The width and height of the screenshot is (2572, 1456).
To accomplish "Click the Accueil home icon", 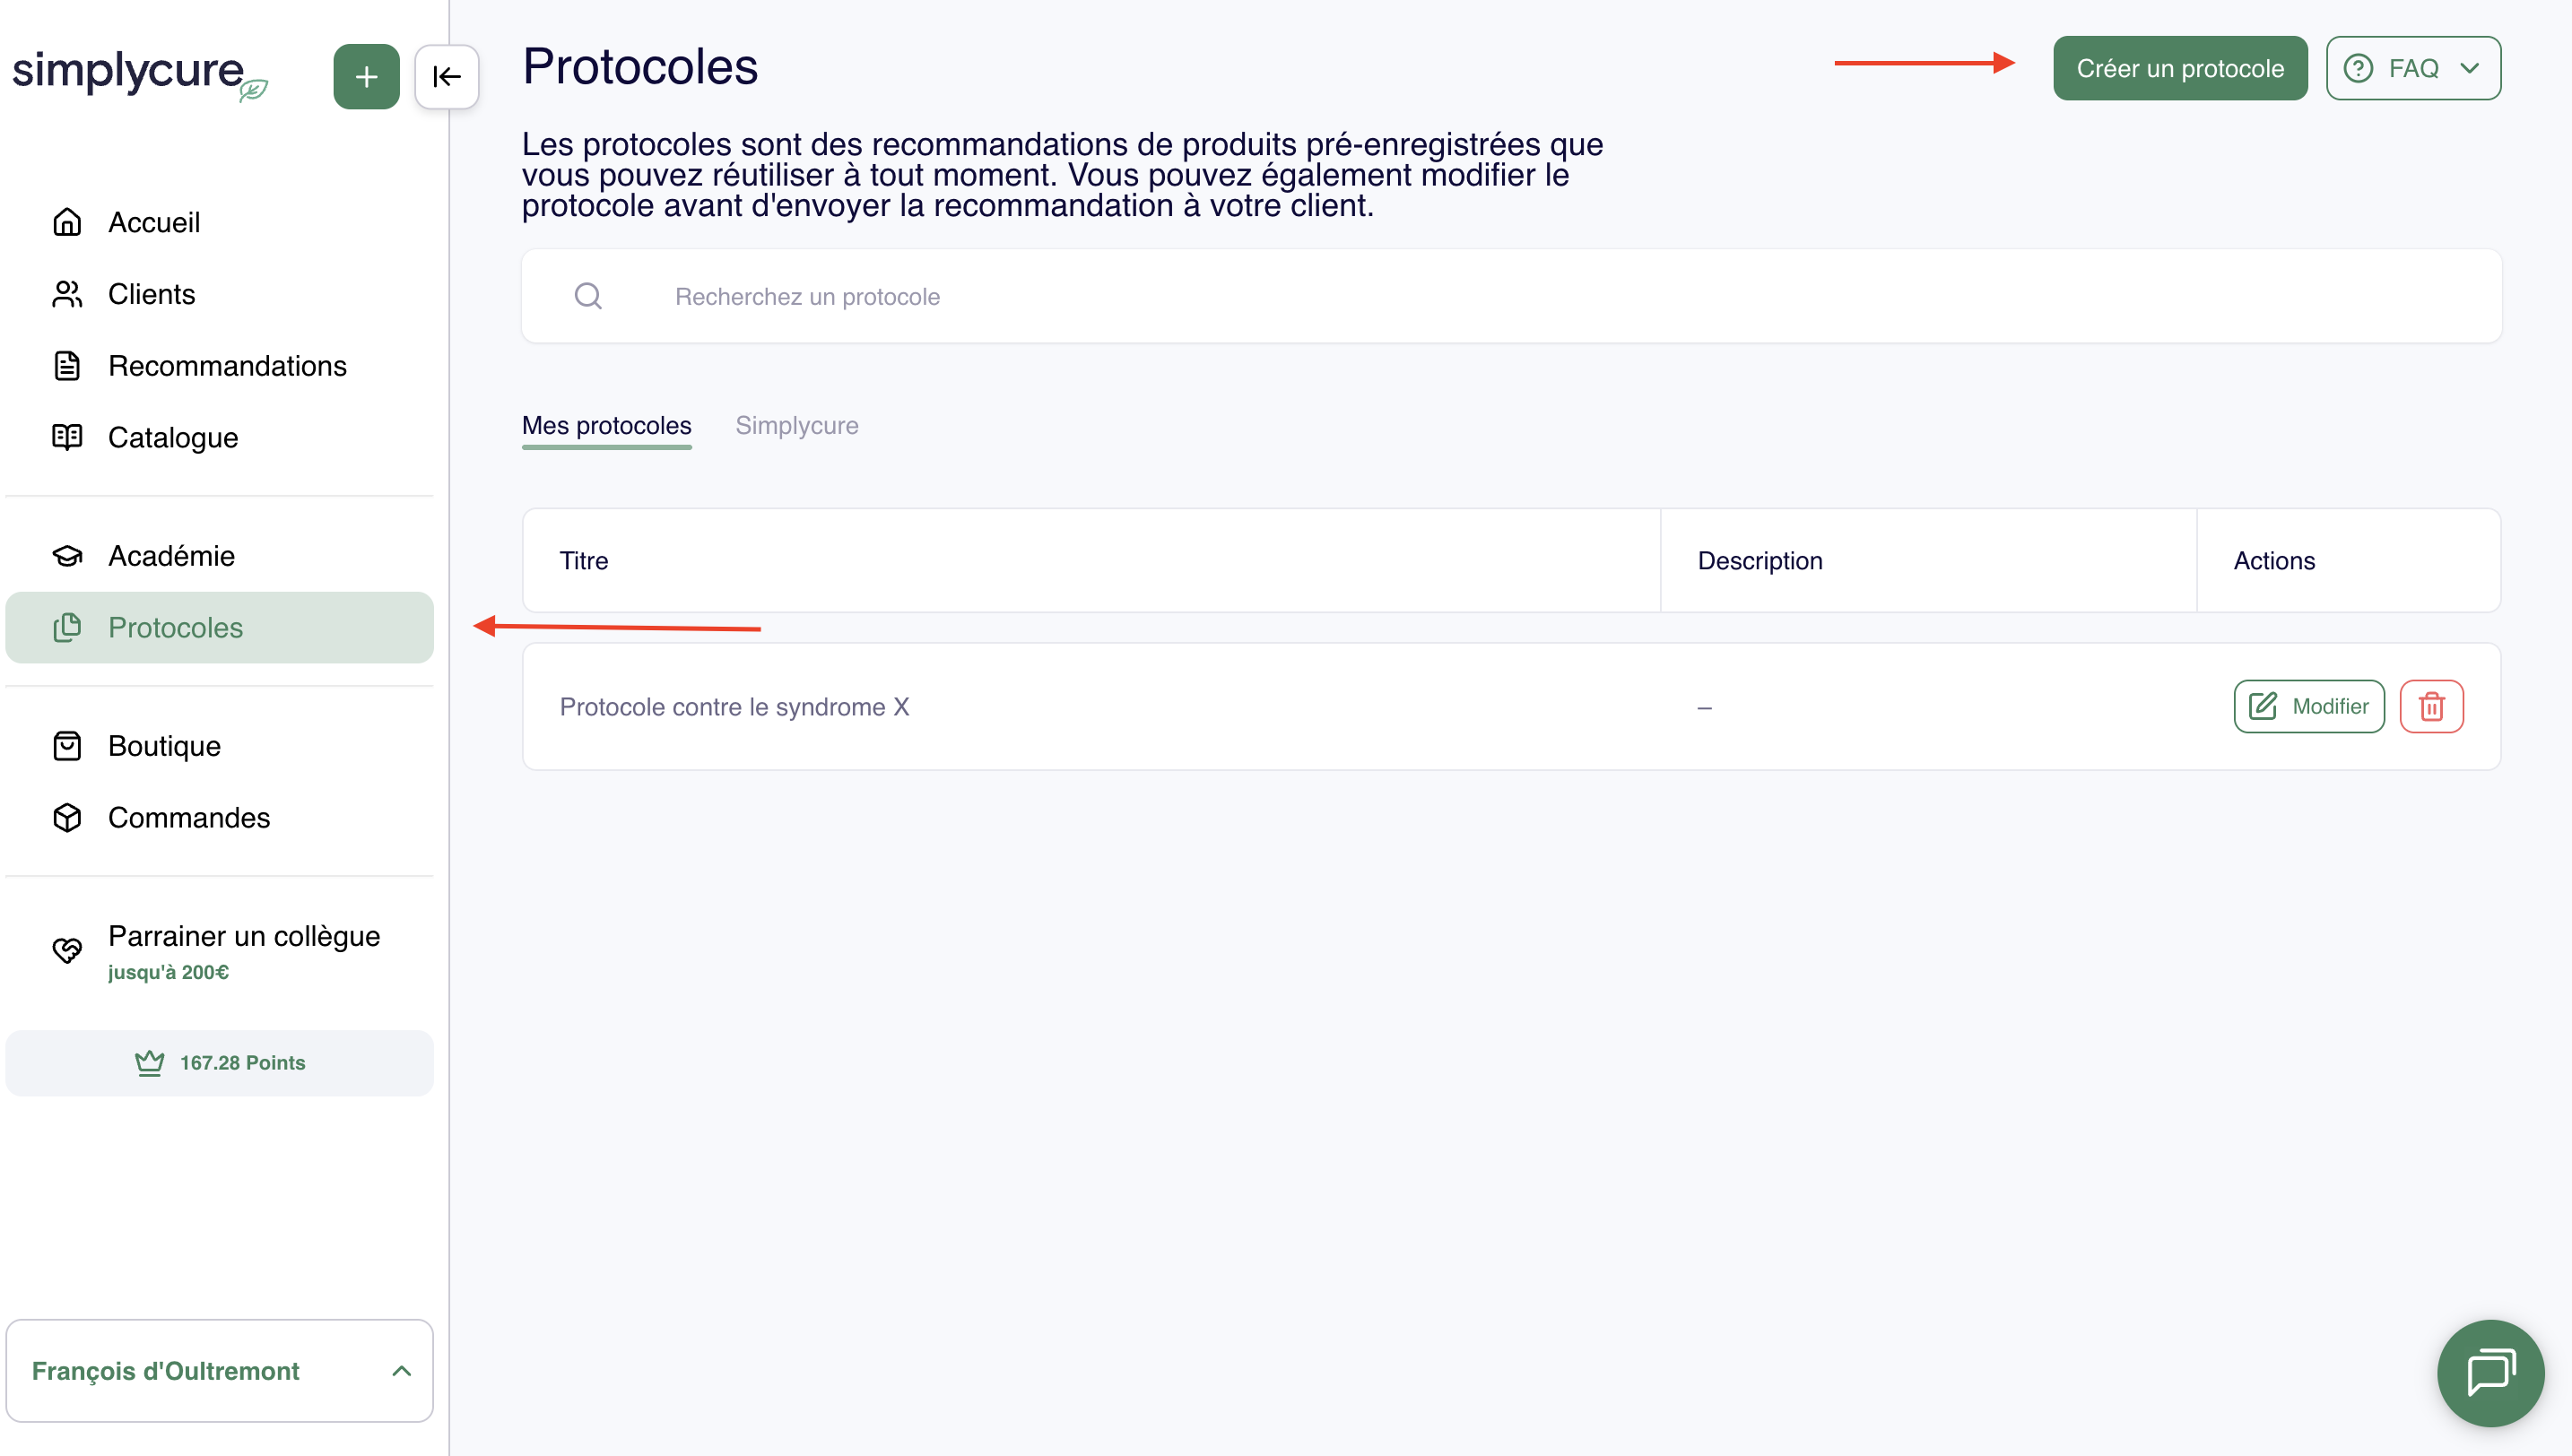I will pos(67,222).
